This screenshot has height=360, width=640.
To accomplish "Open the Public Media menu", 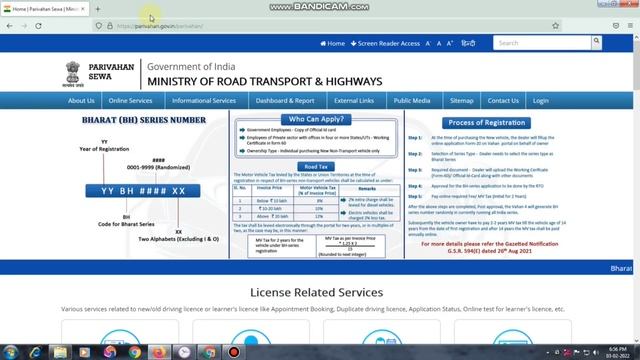I will (x=412, y=100).
